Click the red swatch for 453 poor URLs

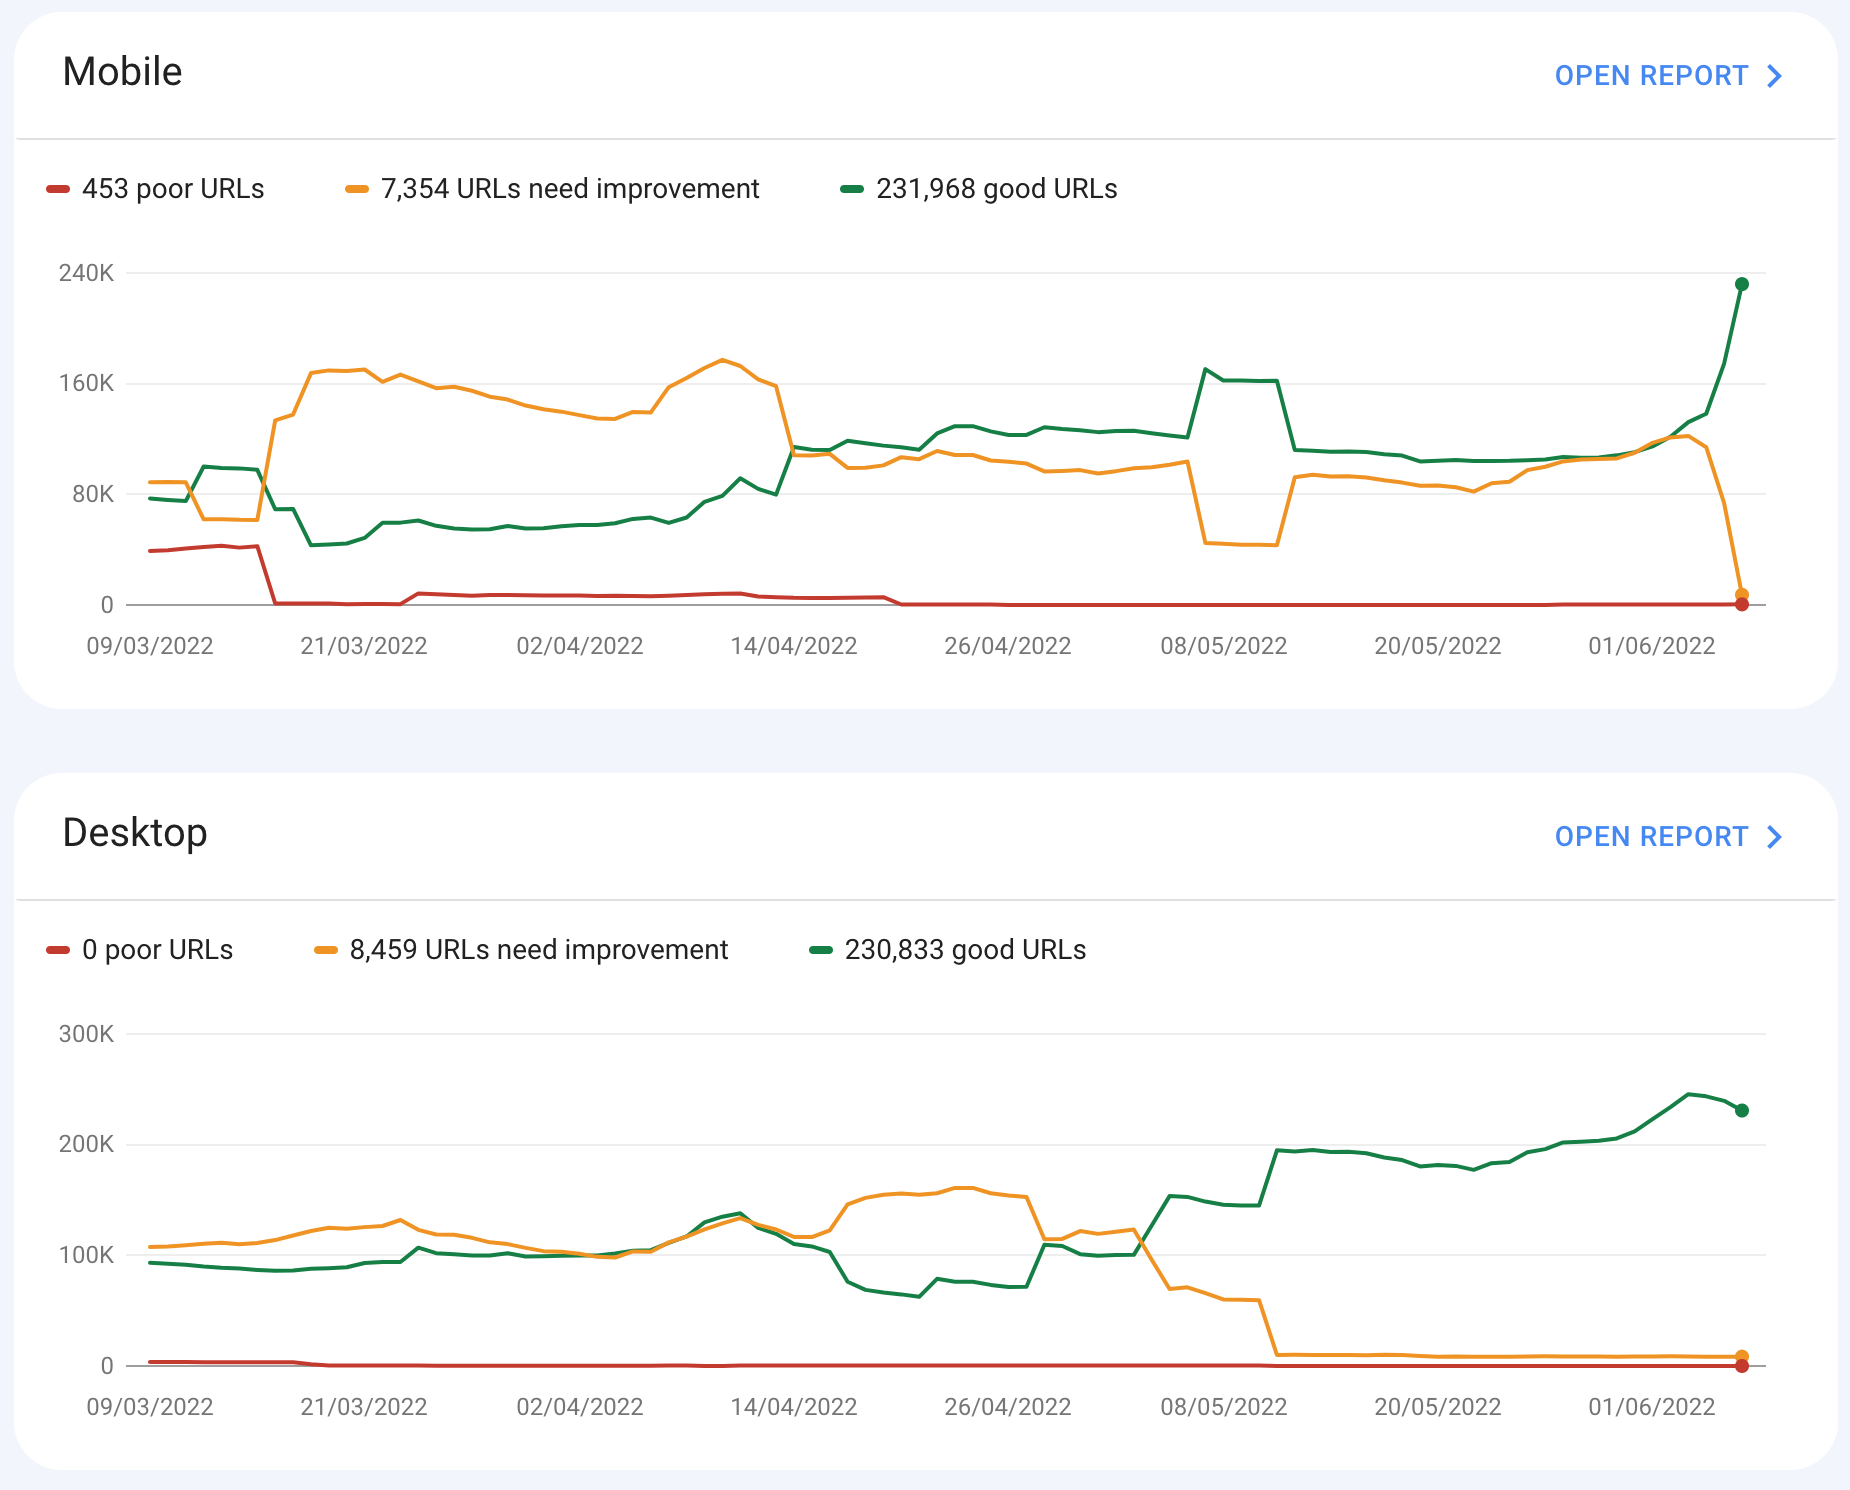(58, 189)
